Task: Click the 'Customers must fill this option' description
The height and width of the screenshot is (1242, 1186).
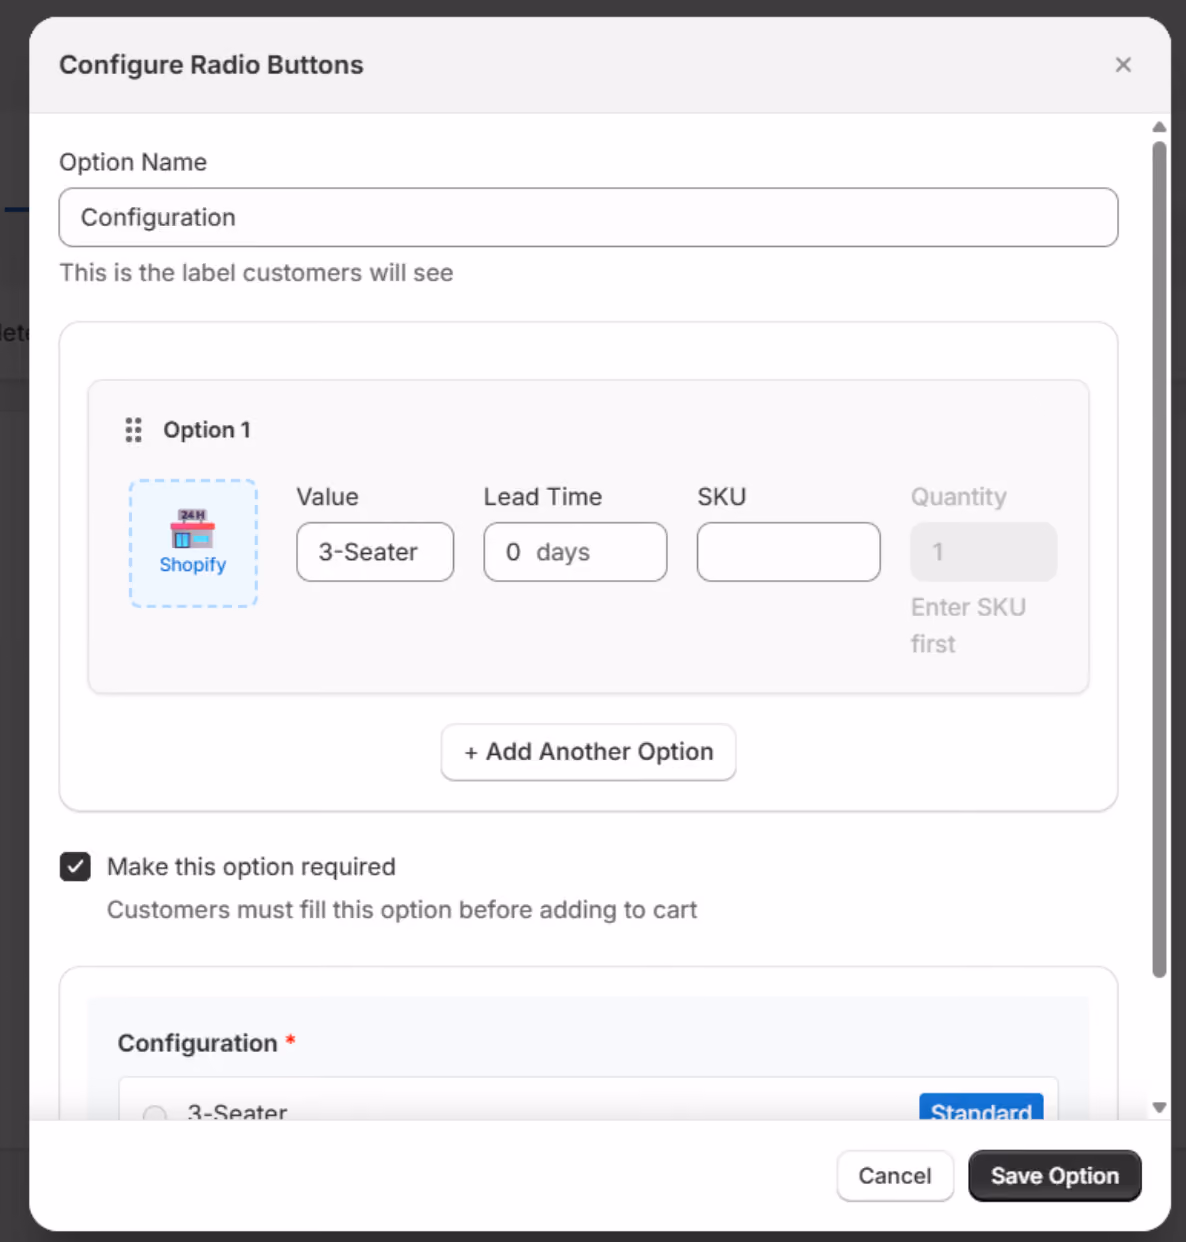Action: point(402,910)
